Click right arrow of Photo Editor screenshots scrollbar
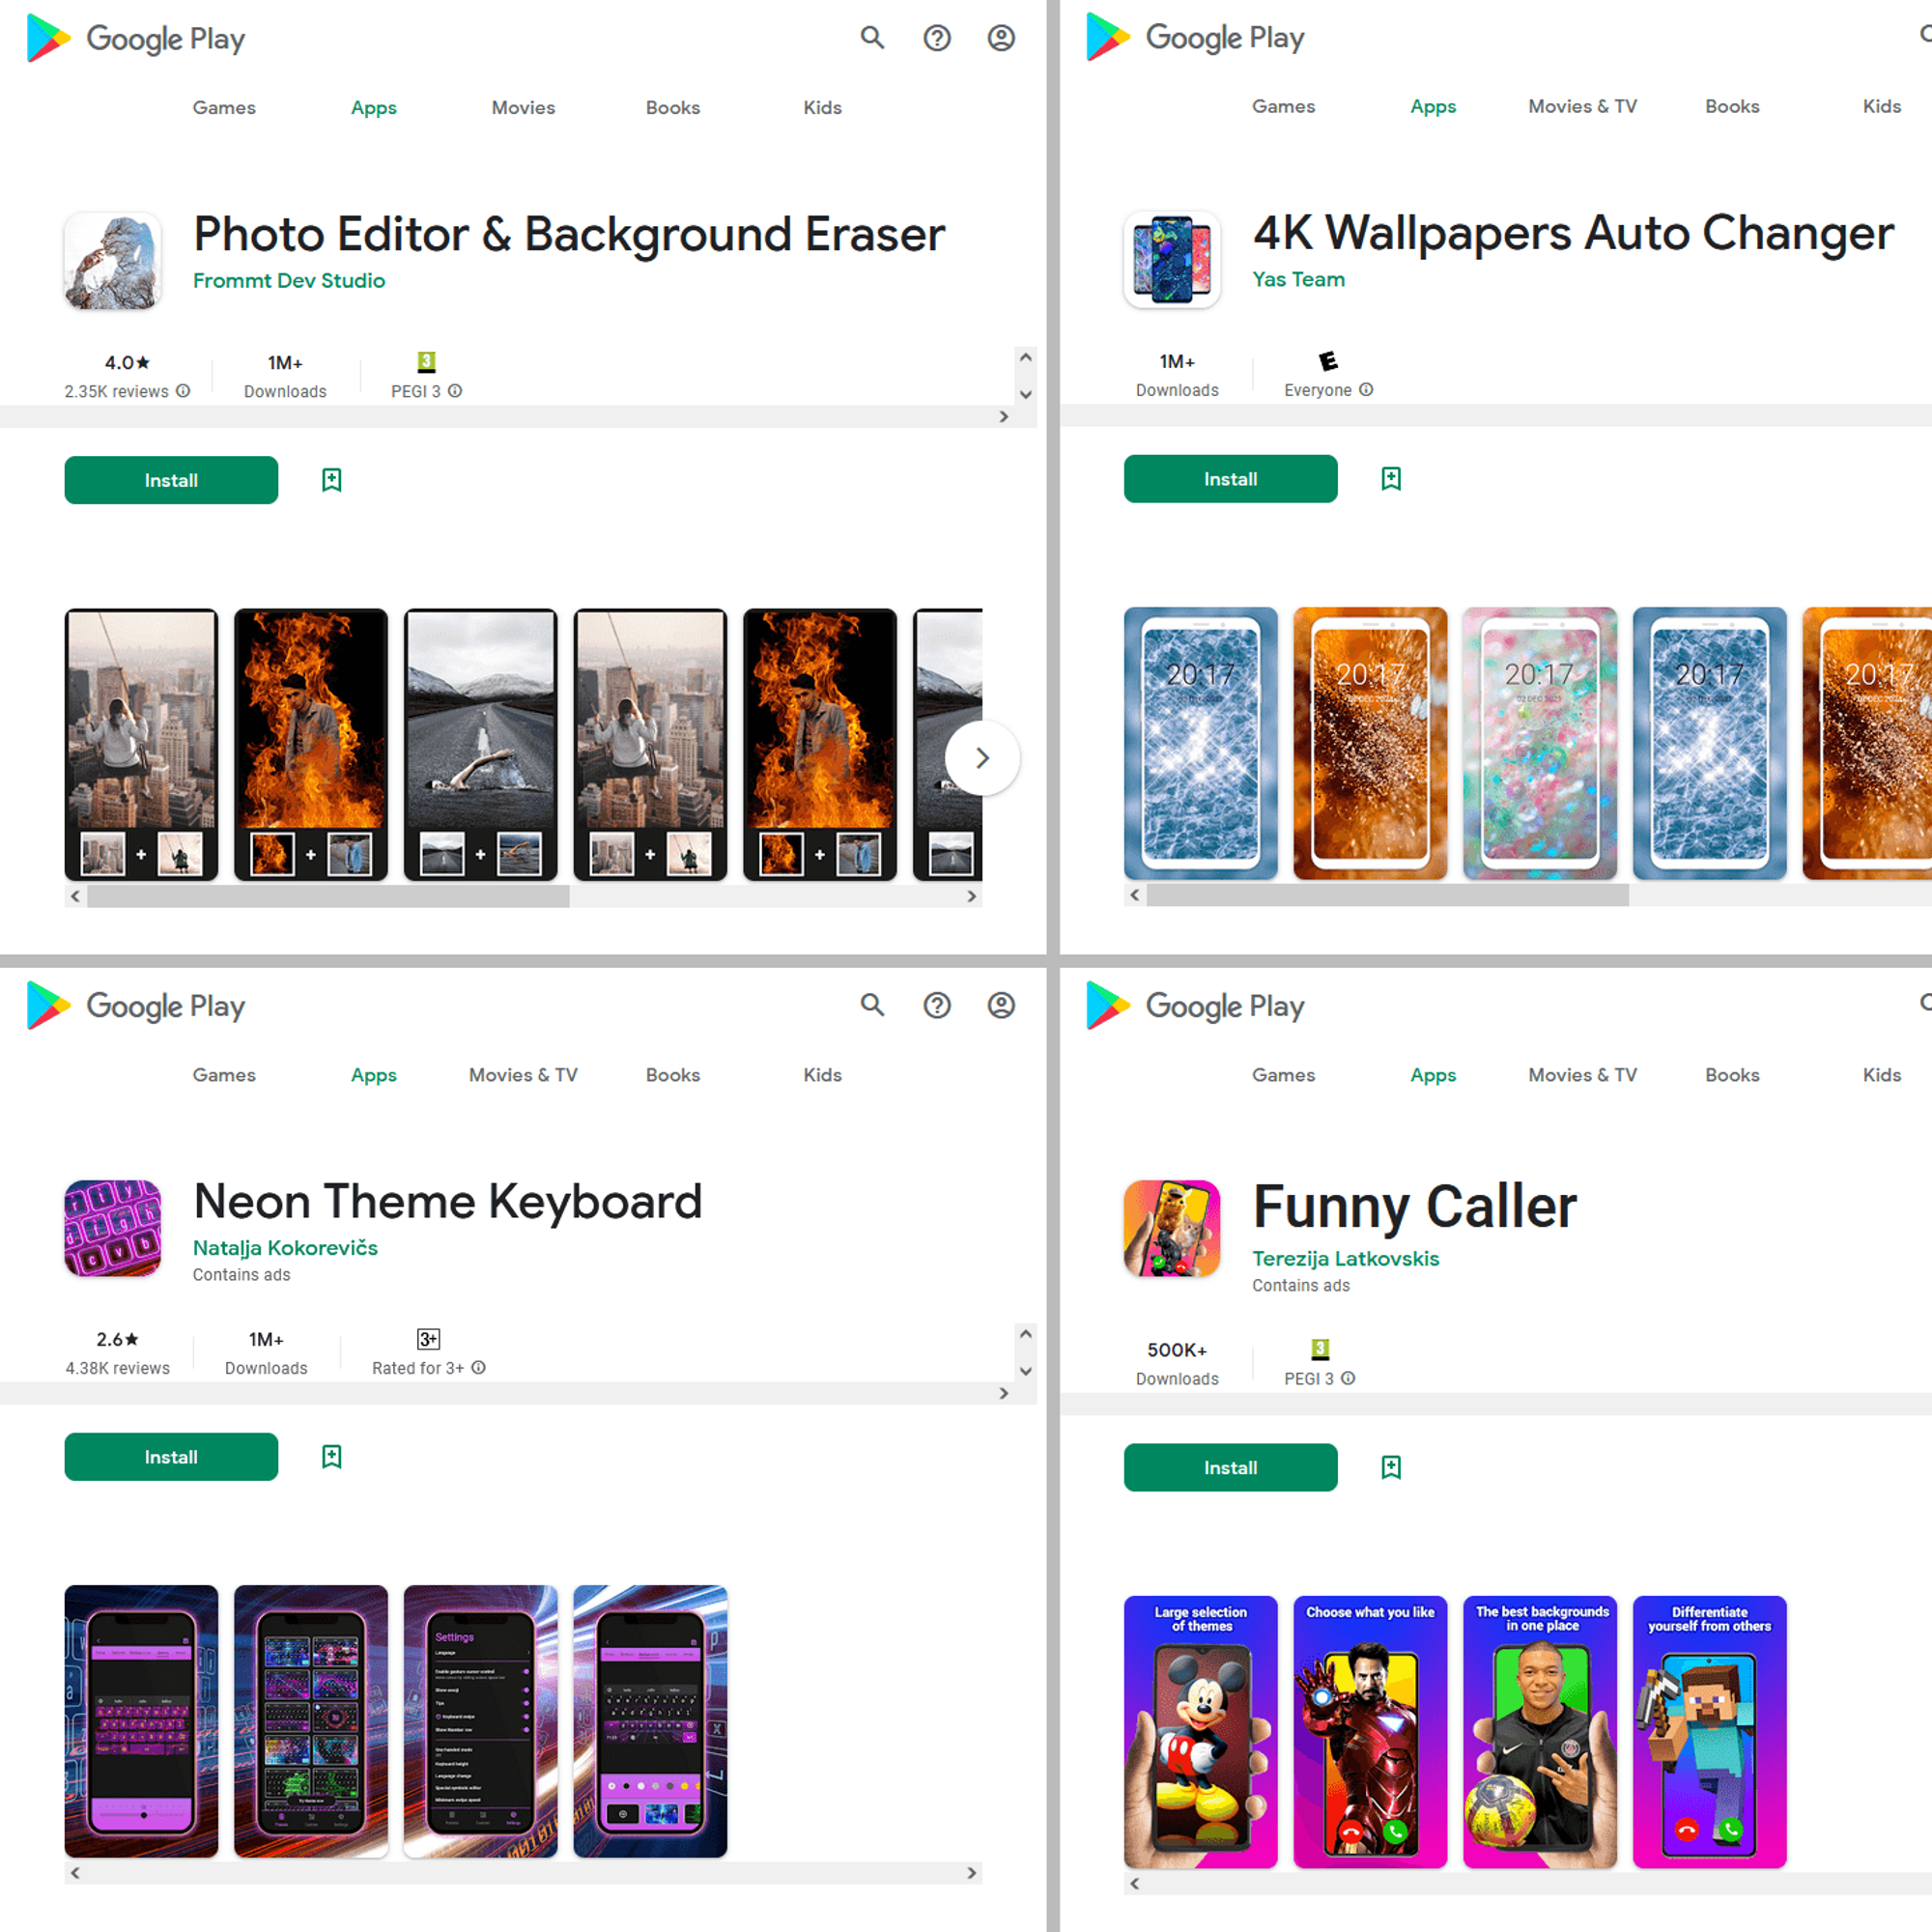This screenshot has height=1932, width=1932. [972, 897]
